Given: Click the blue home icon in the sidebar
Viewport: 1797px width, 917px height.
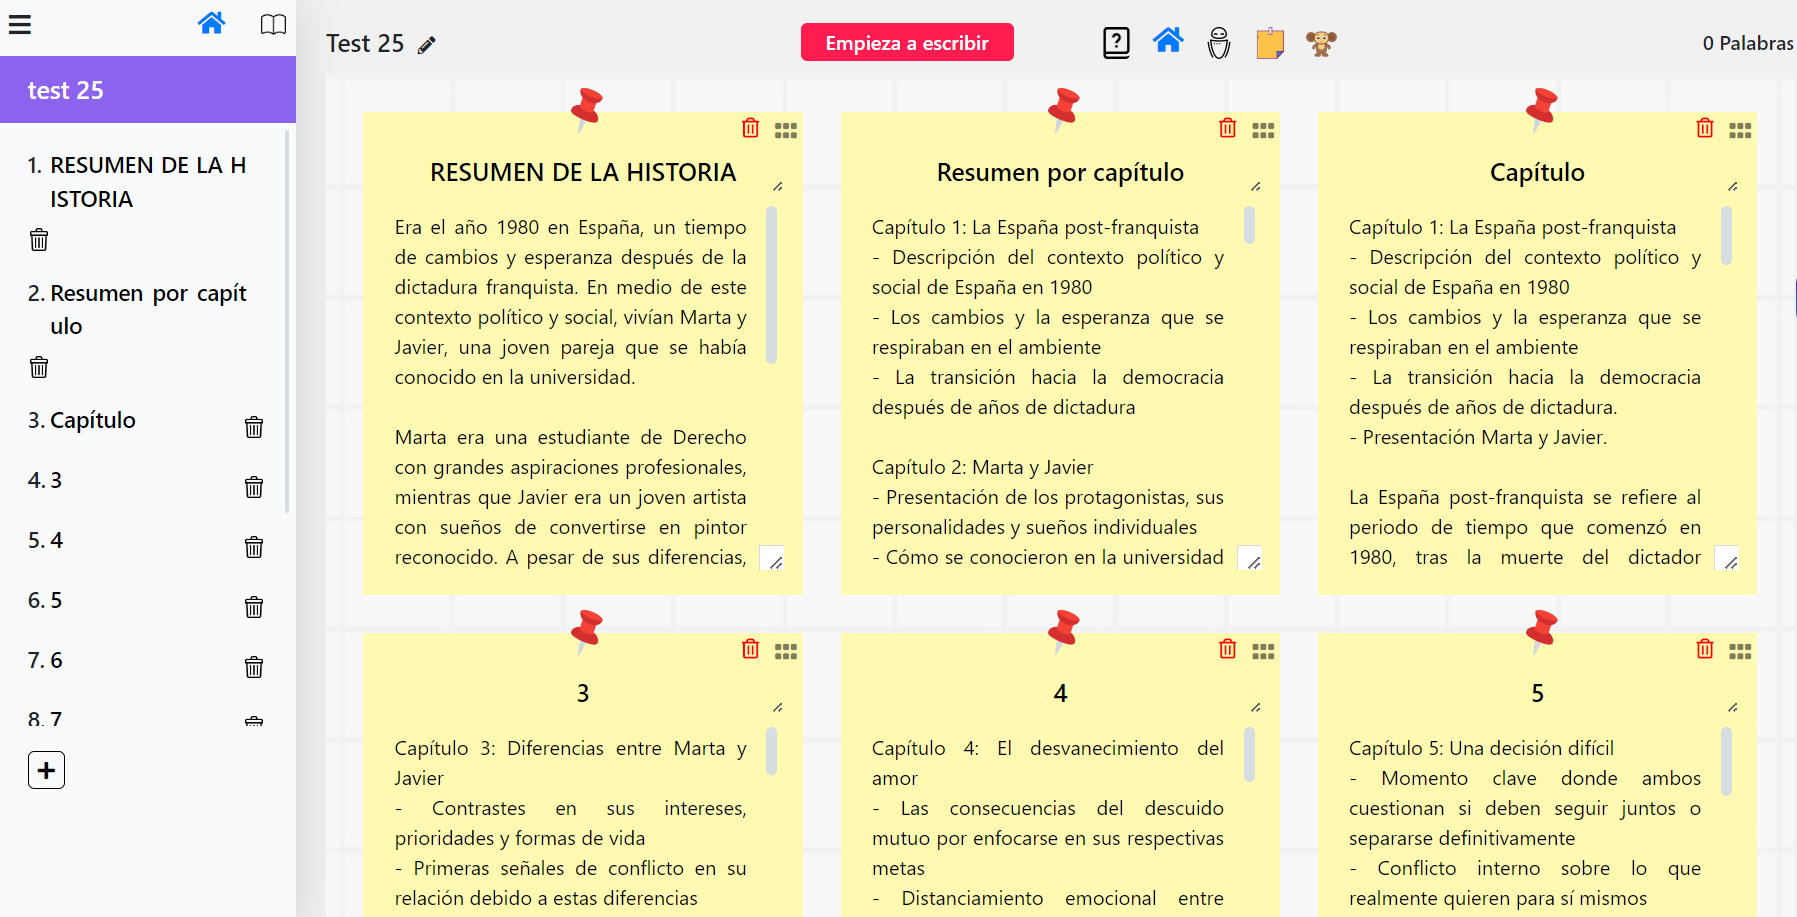Looking at the screenshot, I should click(x=211, y=23).
